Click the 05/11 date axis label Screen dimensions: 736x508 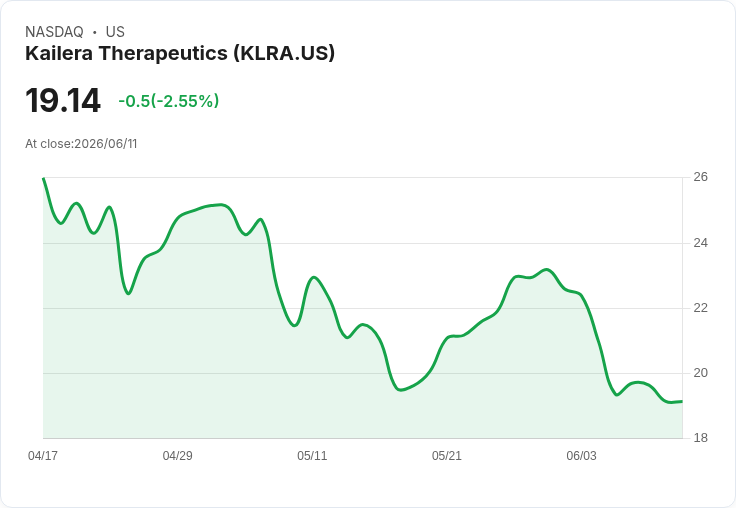click(x=312, y=455)
